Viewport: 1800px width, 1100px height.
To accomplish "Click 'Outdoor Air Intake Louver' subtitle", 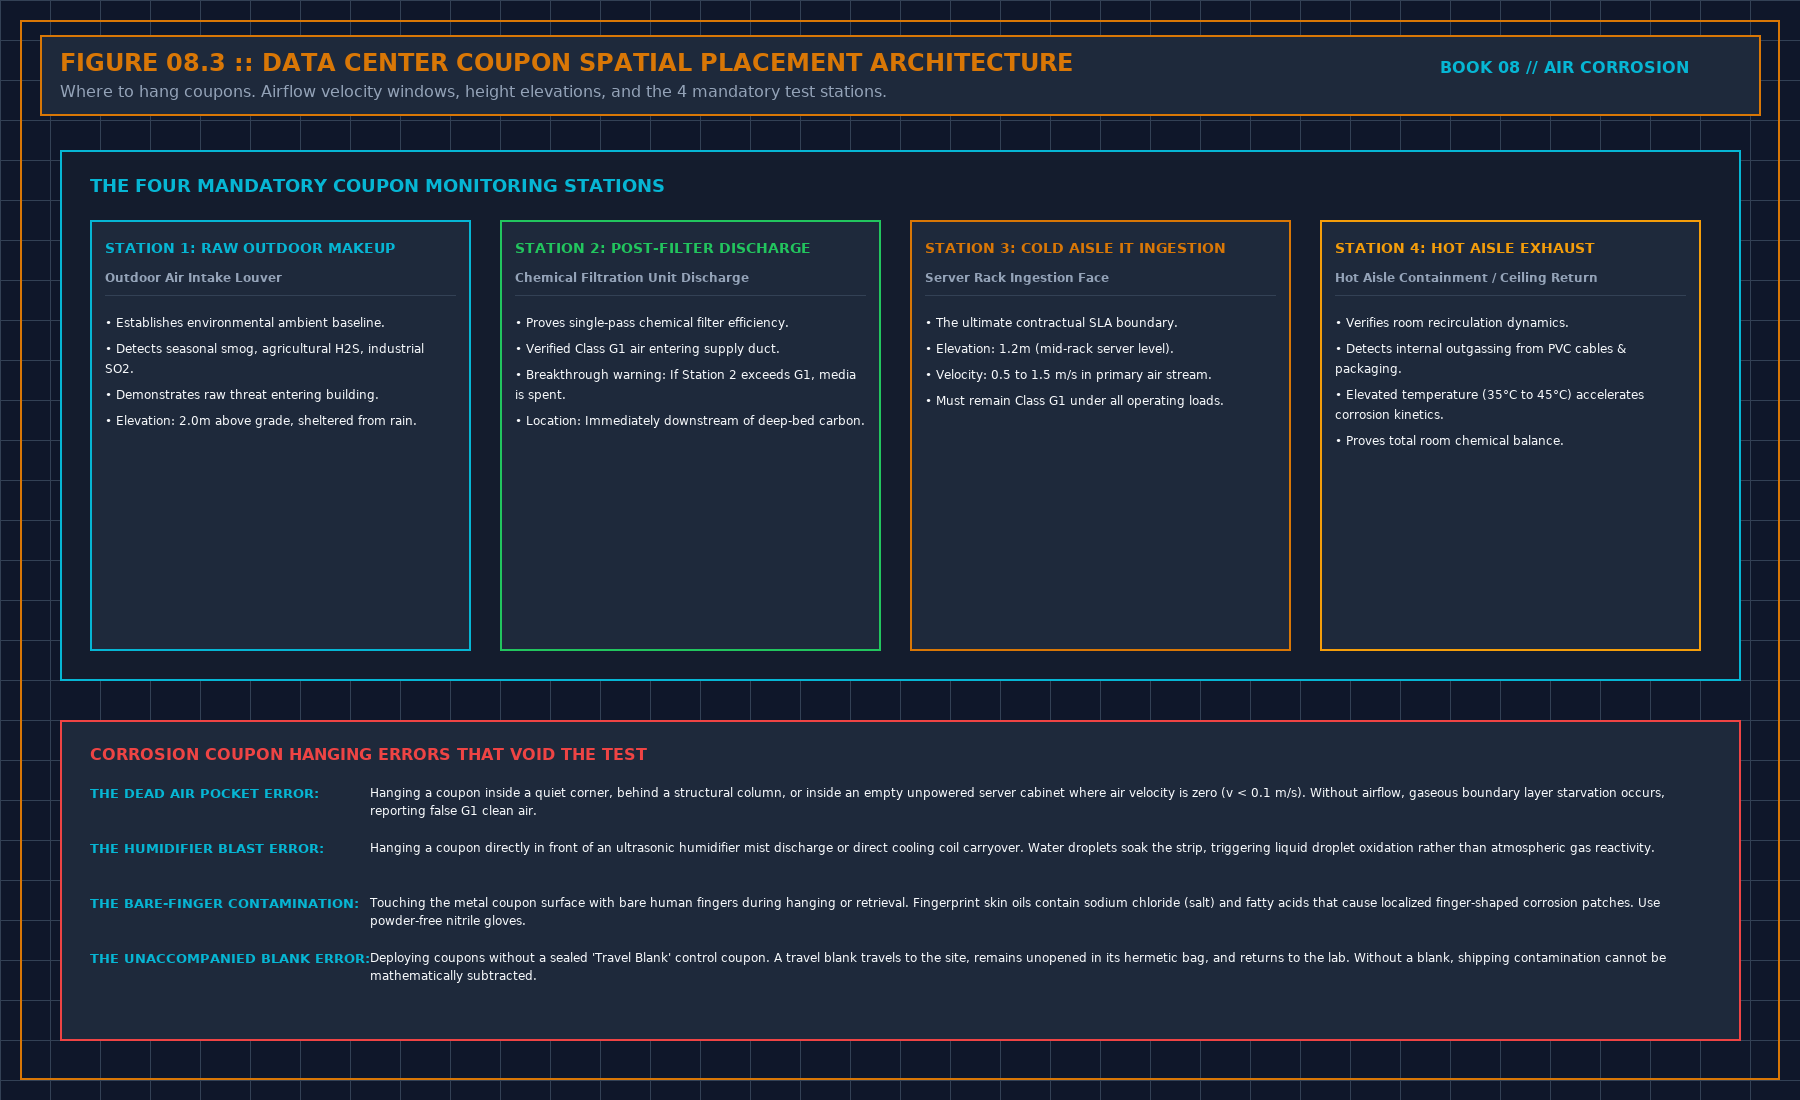I will [193, 278].
